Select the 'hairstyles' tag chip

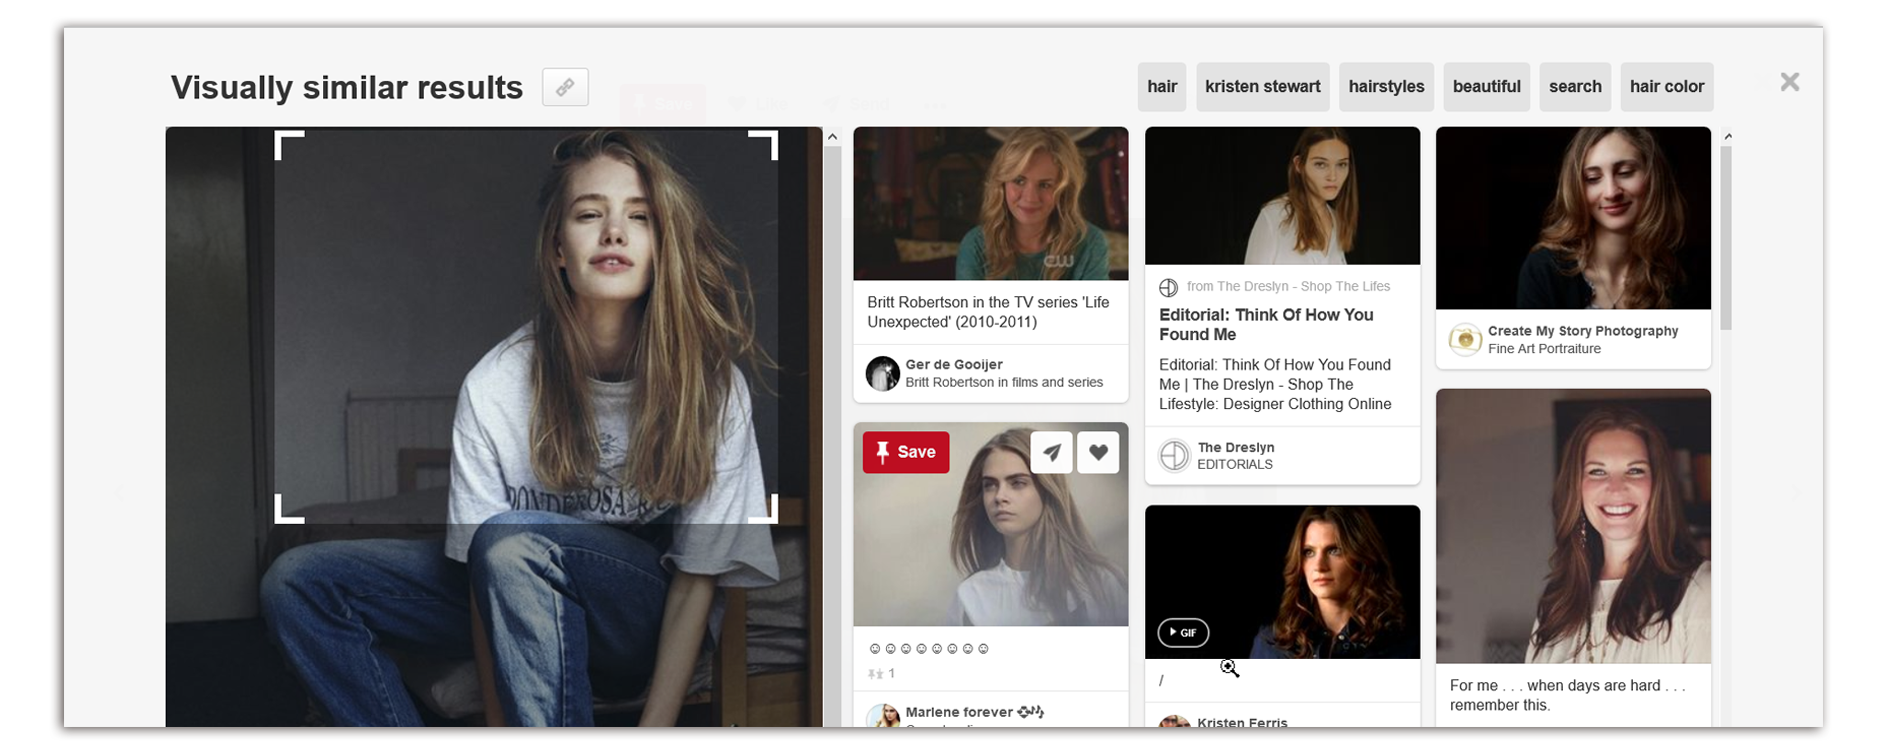(1386, 87)
